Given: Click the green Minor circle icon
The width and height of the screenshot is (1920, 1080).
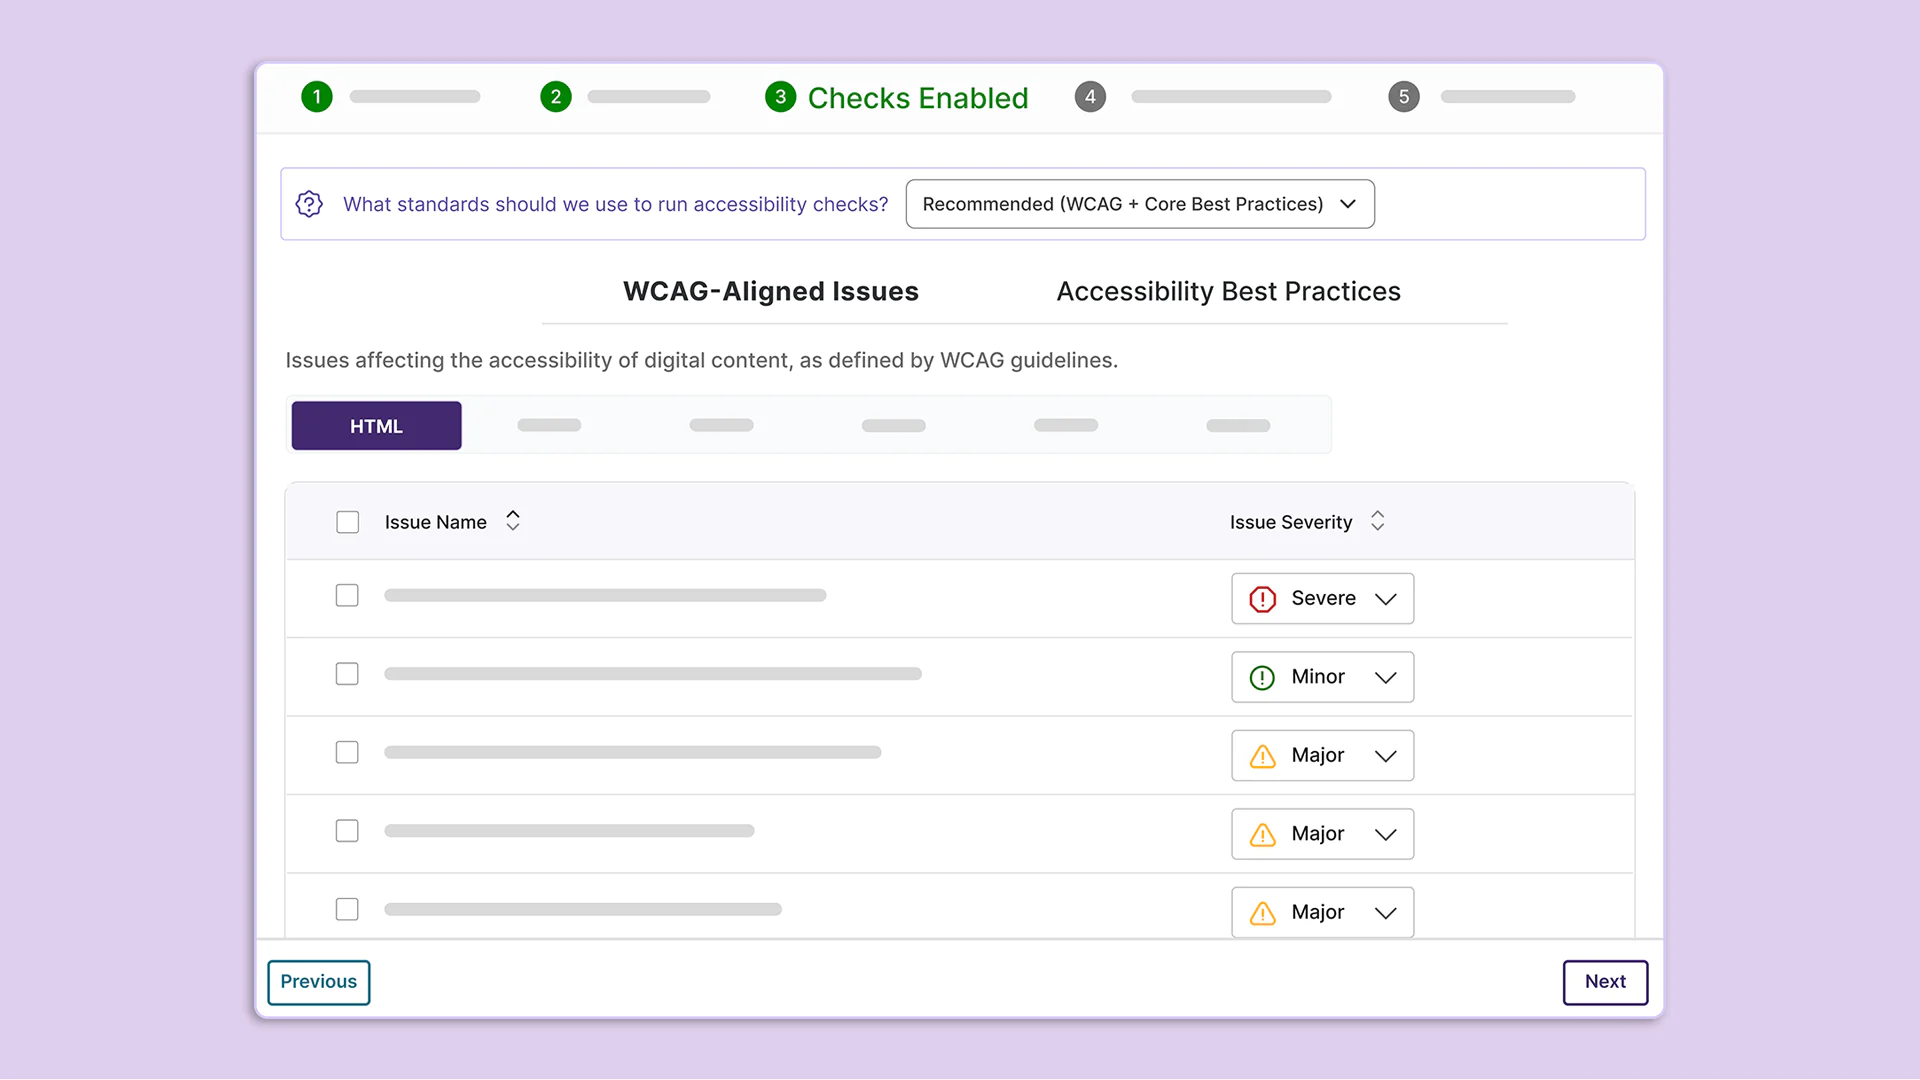Looking at the screenshot, I should click(1263, 678).
